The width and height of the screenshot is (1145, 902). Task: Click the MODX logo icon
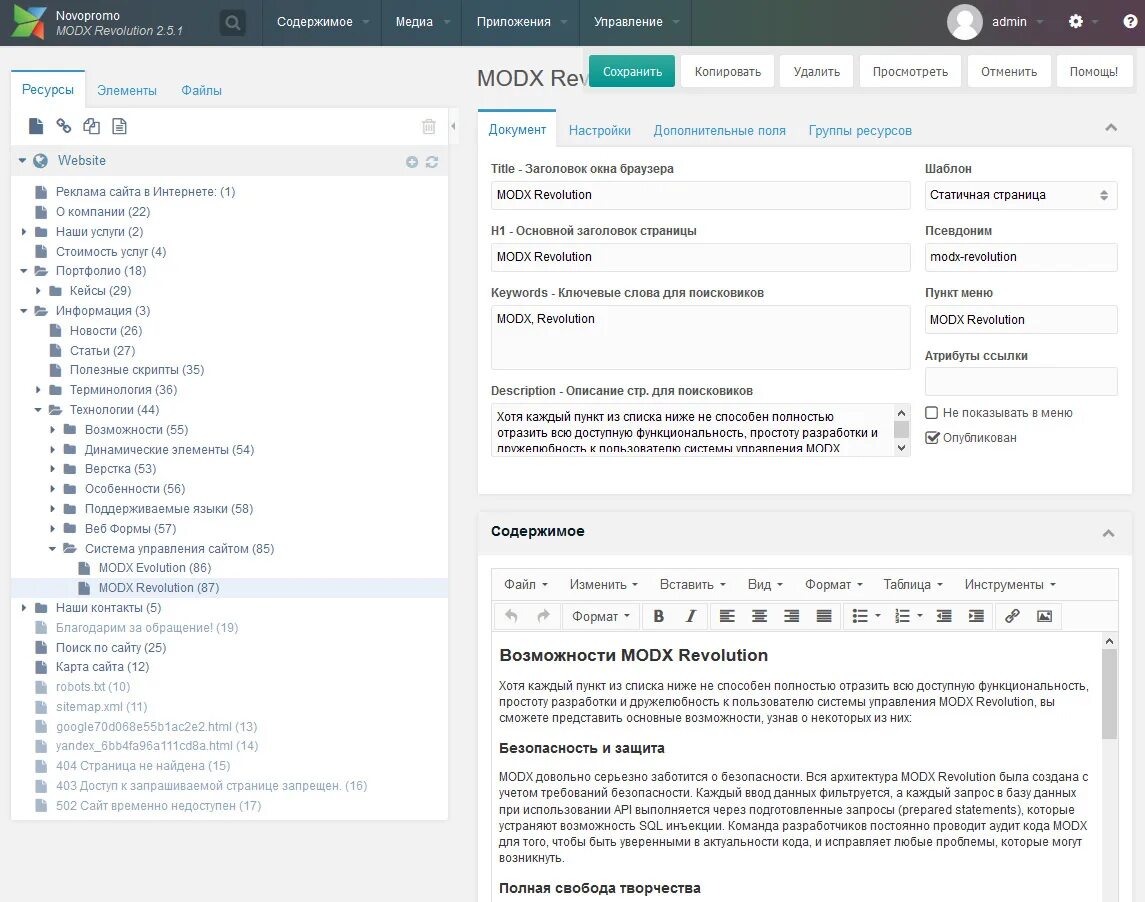[x=28, y=22]
